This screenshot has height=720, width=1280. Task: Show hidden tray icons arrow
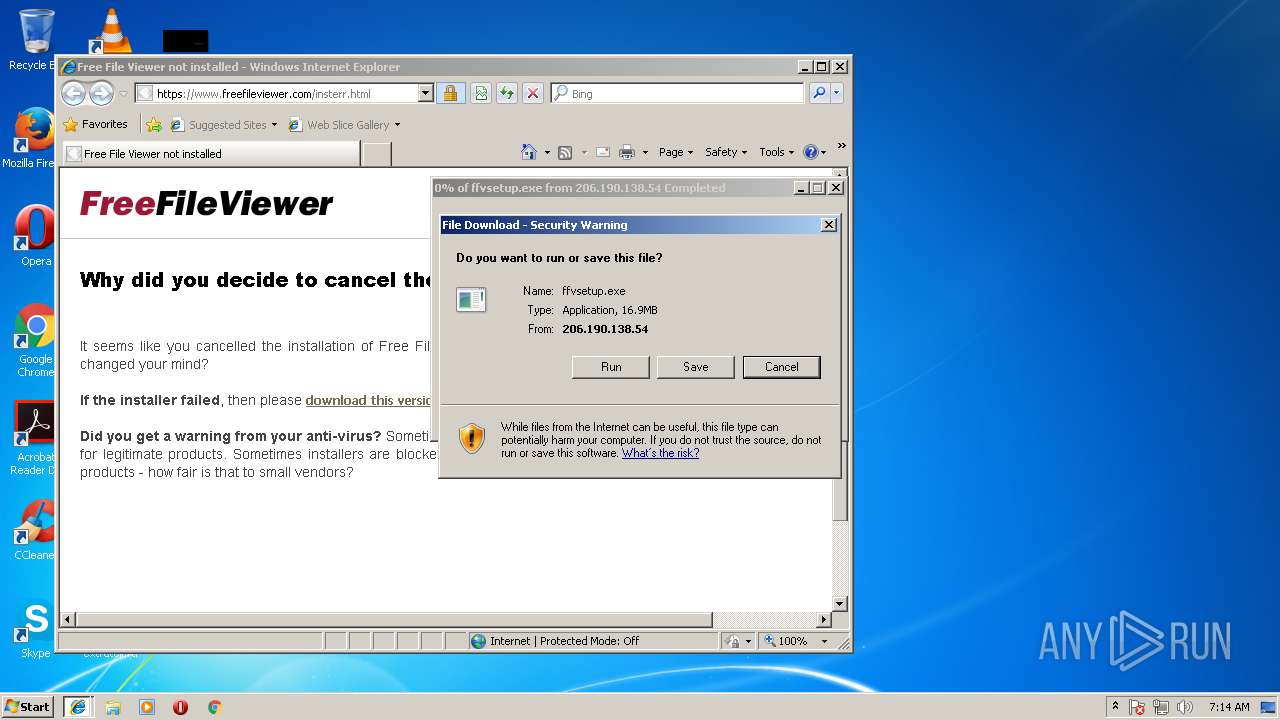pyautogui.click(x=1115, y=706)
